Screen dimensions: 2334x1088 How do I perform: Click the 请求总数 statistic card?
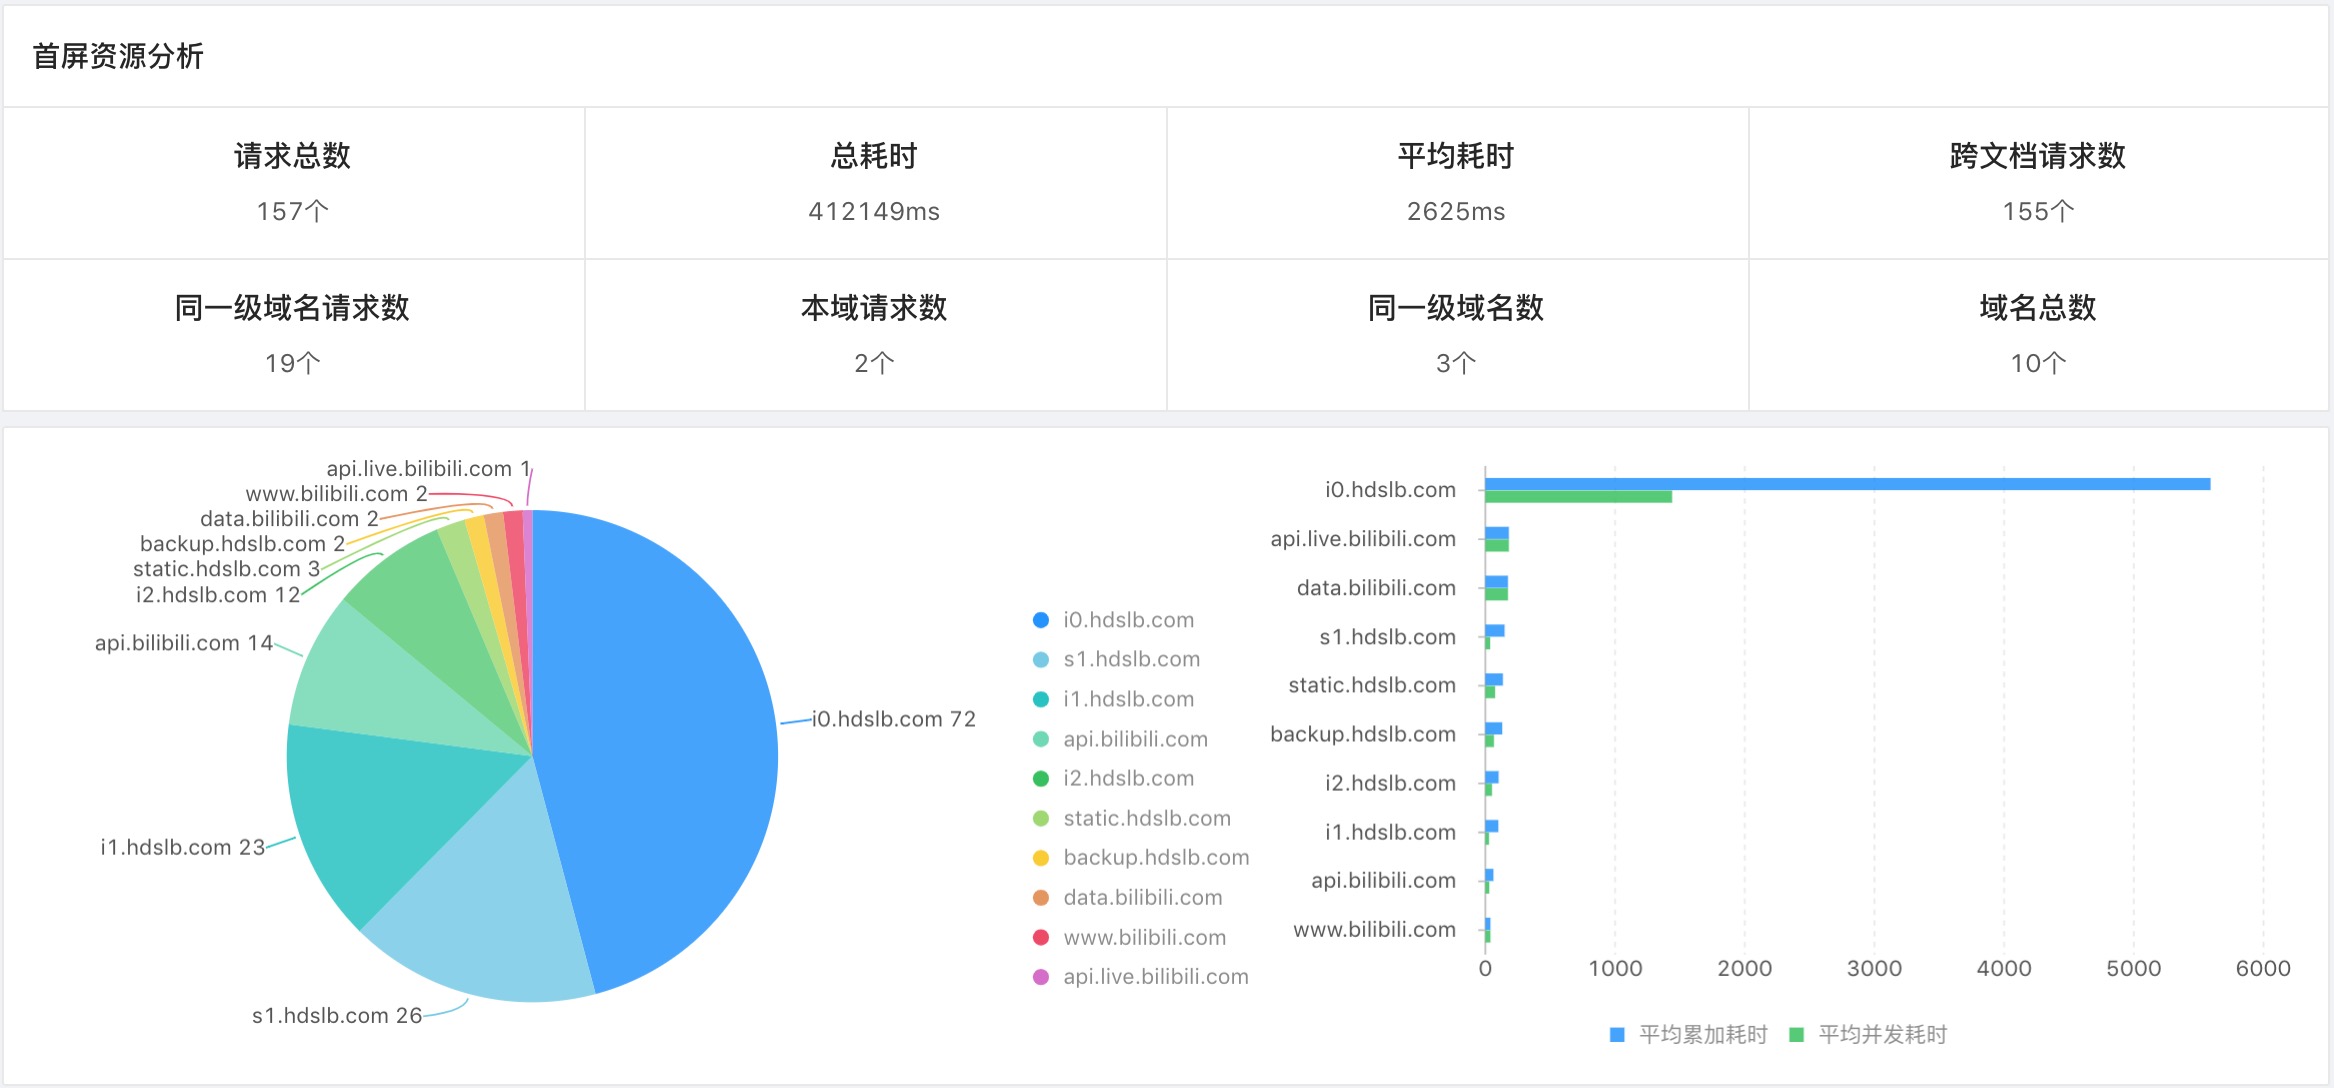(293, 183)
